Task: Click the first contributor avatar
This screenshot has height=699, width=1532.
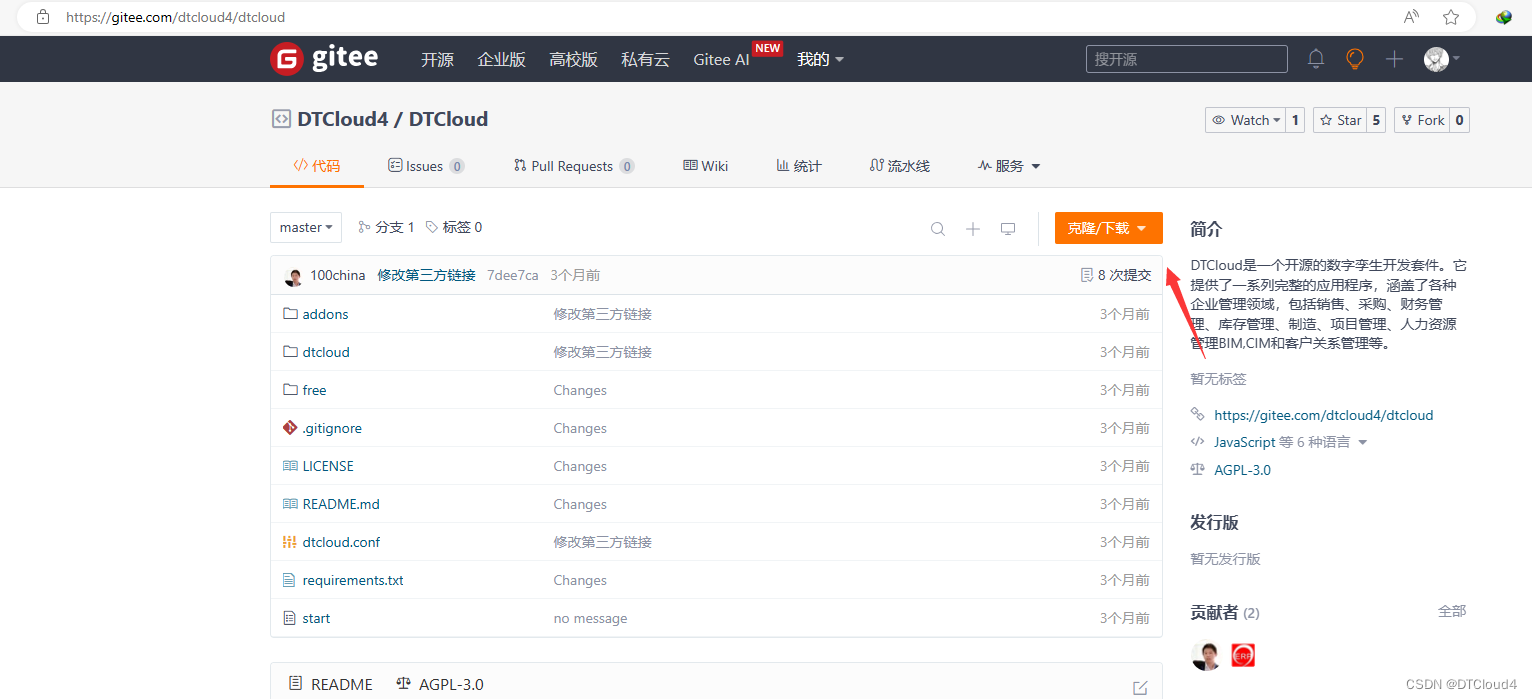Action: click(1205, 655)
